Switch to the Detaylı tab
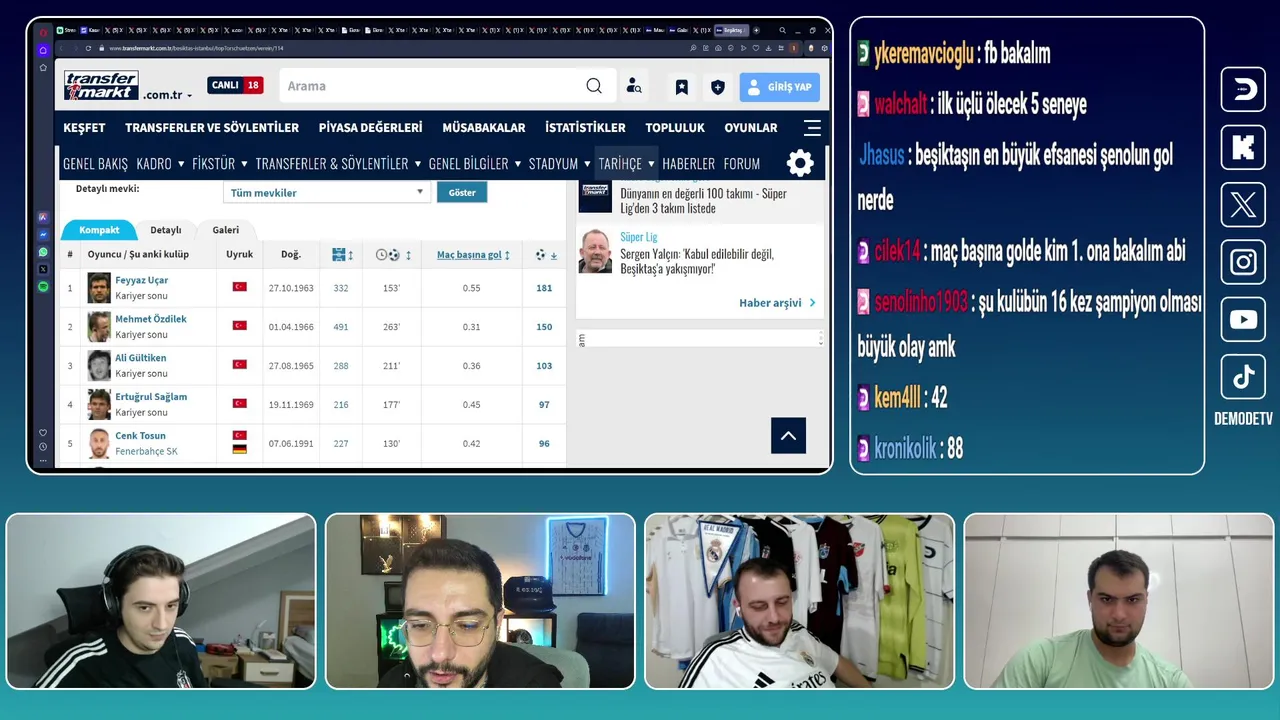 (x=166, y=230)
